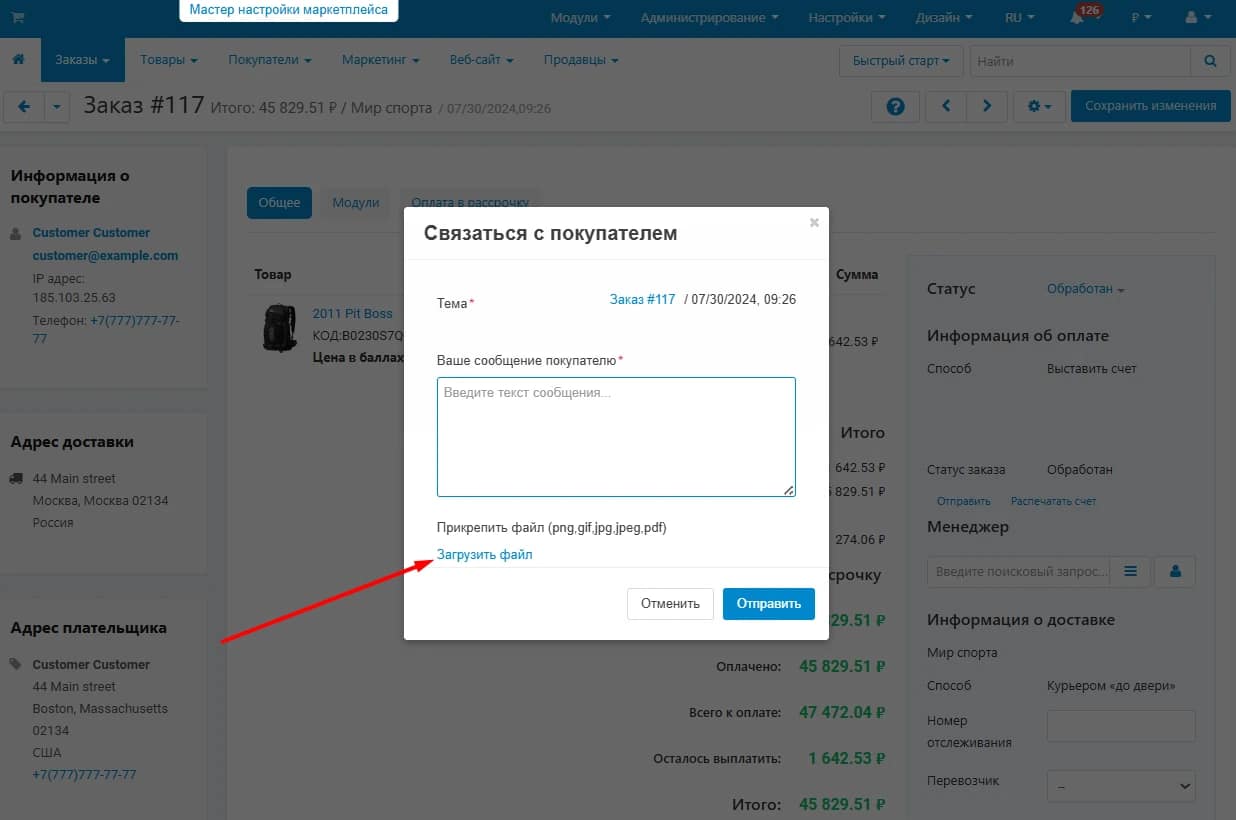
Task: Click the help question mark icon
Action: pos(895,106)
